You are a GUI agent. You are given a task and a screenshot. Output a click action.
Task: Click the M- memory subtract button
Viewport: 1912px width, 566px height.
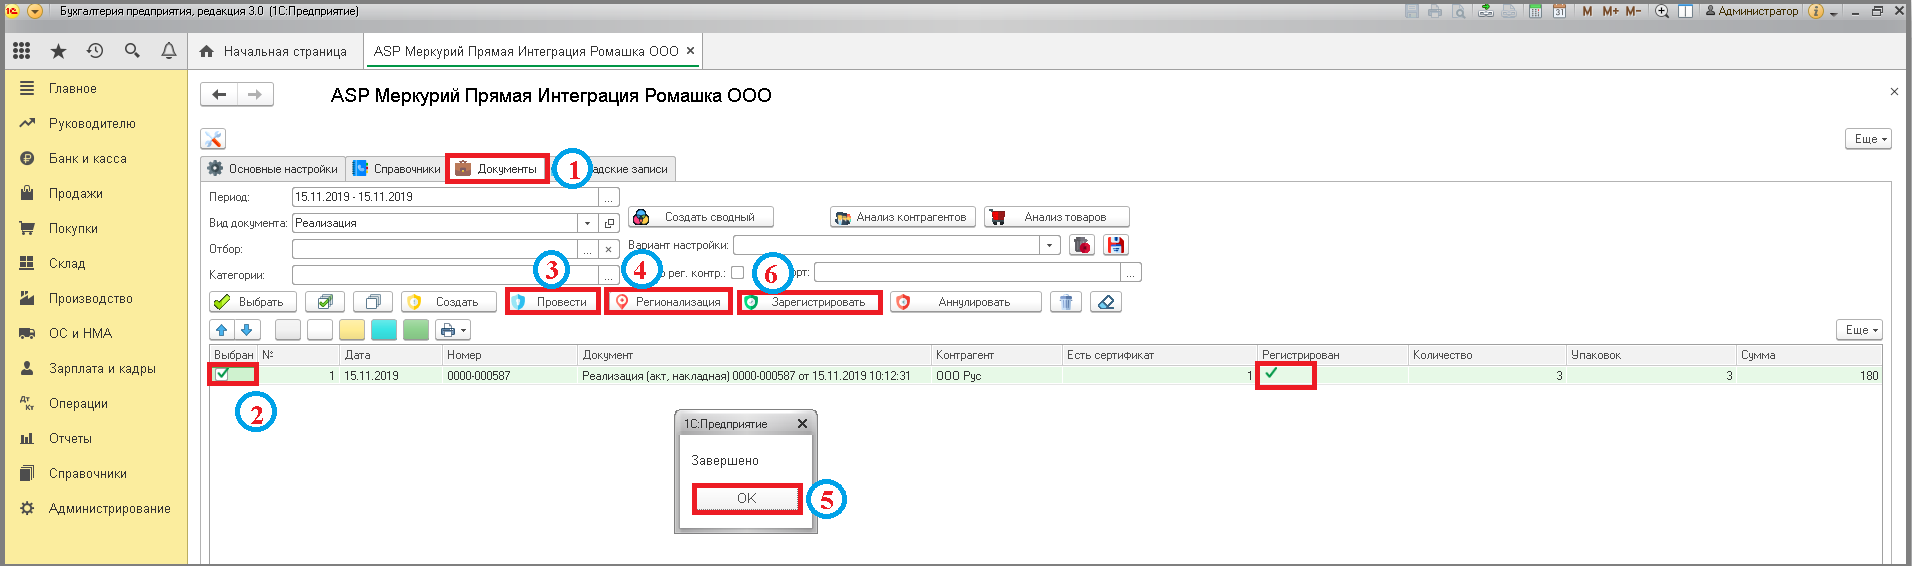click(x=1633, y=11)
